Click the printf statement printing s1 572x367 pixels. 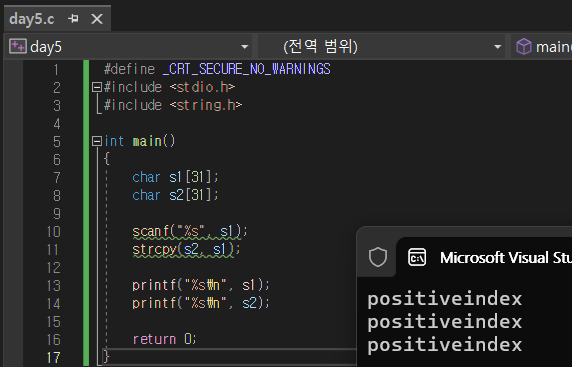201,285
